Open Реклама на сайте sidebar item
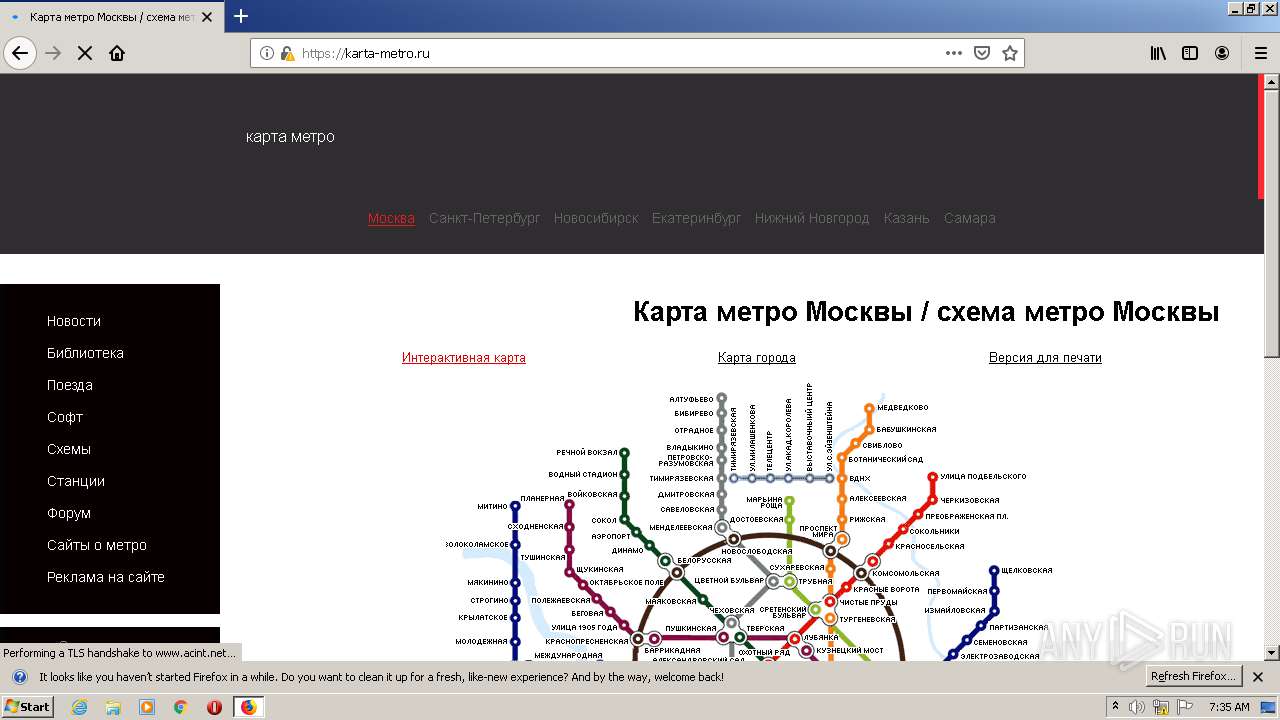 pos(106,577)
